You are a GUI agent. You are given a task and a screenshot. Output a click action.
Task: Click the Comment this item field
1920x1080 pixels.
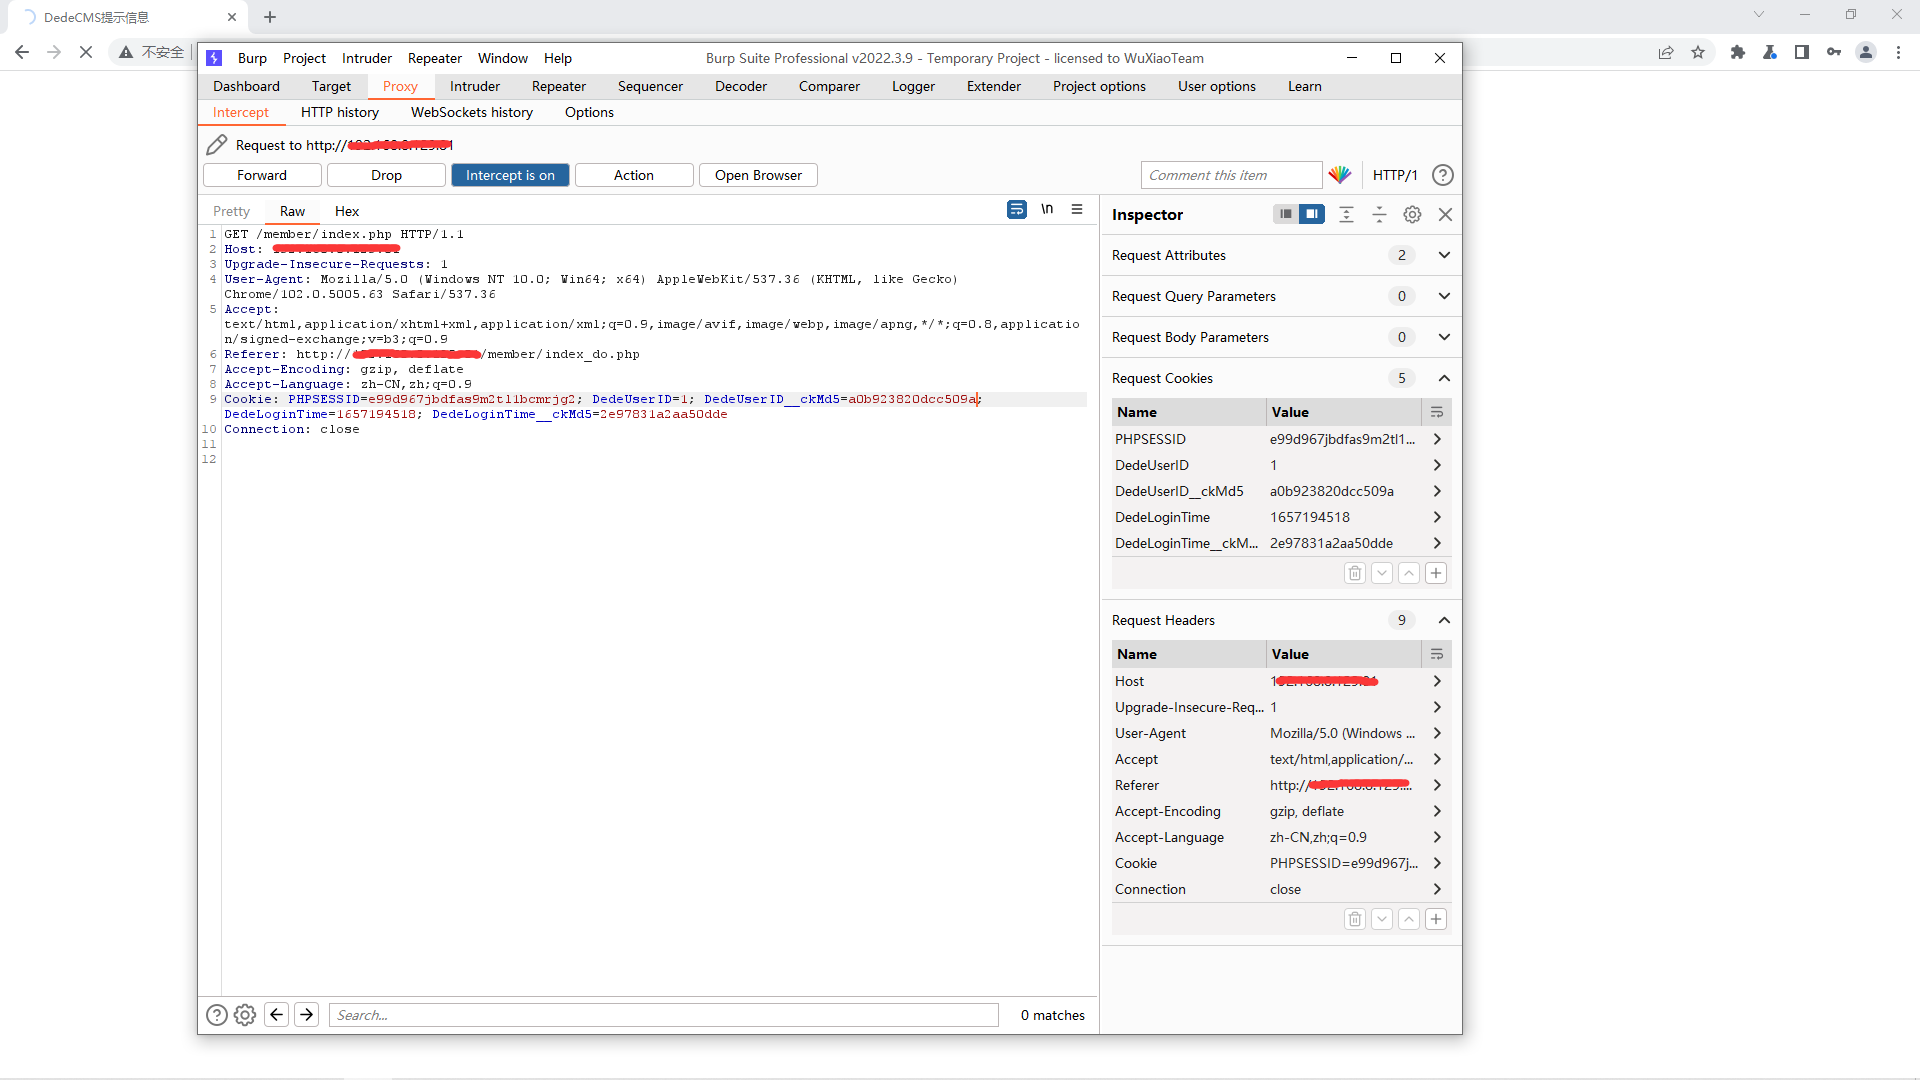click(1230, 175)
